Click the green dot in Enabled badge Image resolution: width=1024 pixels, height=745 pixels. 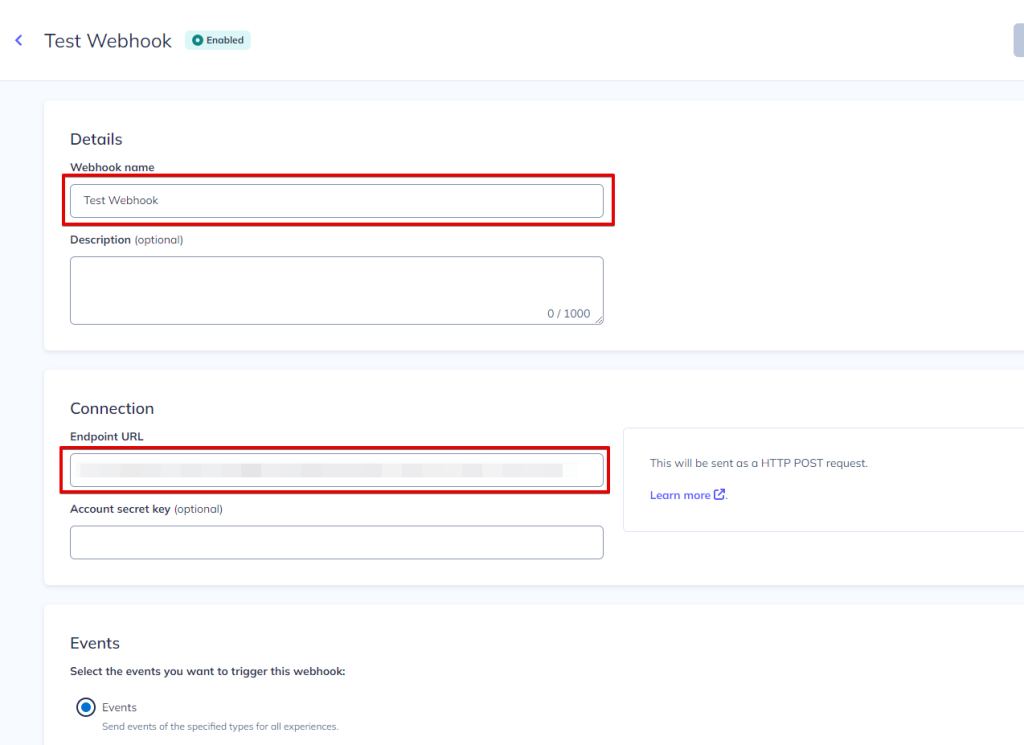click(x=197, y=41)
